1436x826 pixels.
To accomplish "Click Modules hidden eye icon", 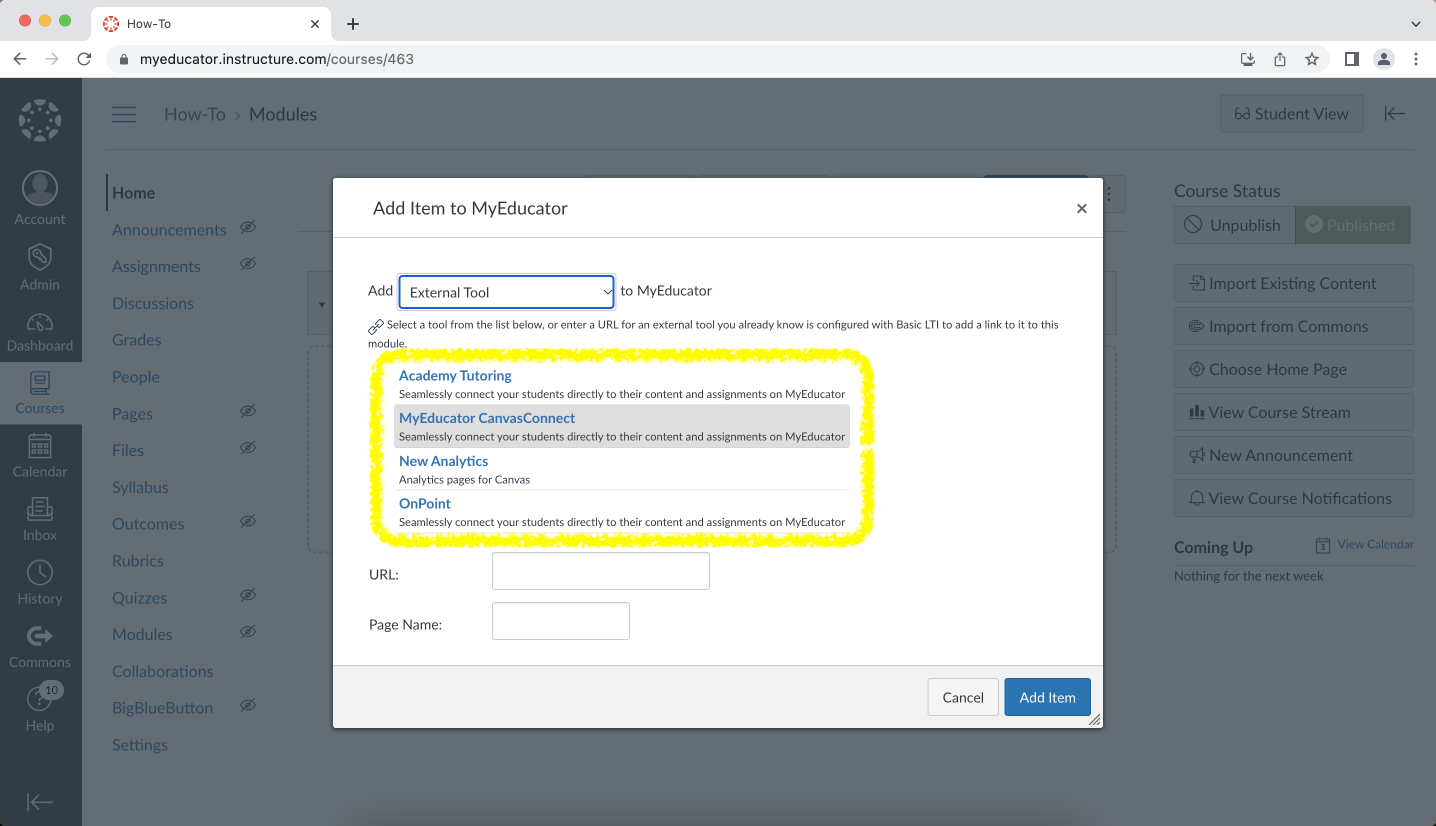I will pos(248,632).
